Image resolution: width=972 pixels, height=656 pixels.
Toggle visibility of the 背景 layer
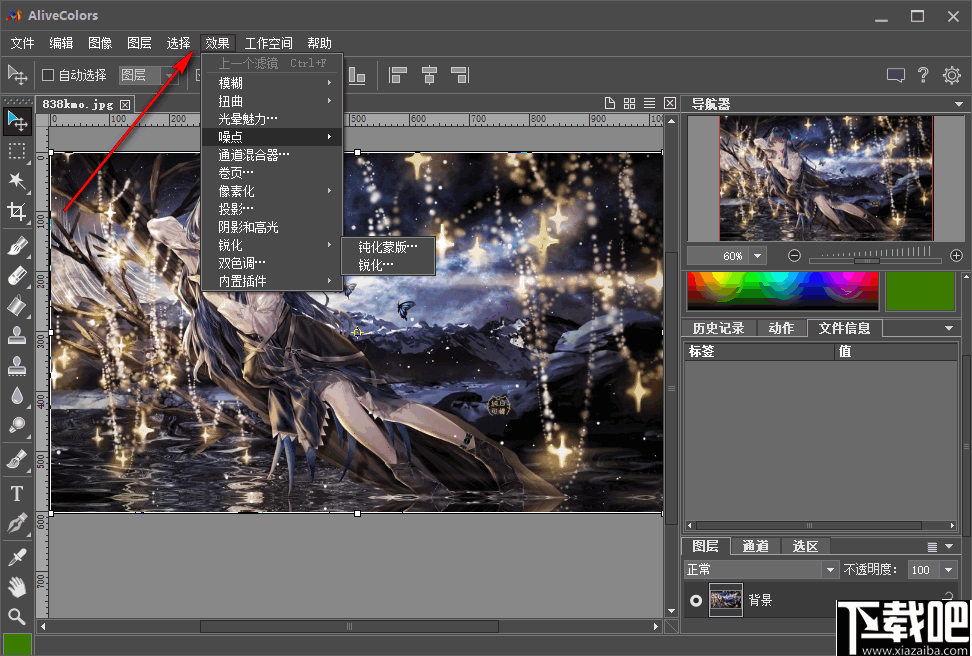coord(696,601)
